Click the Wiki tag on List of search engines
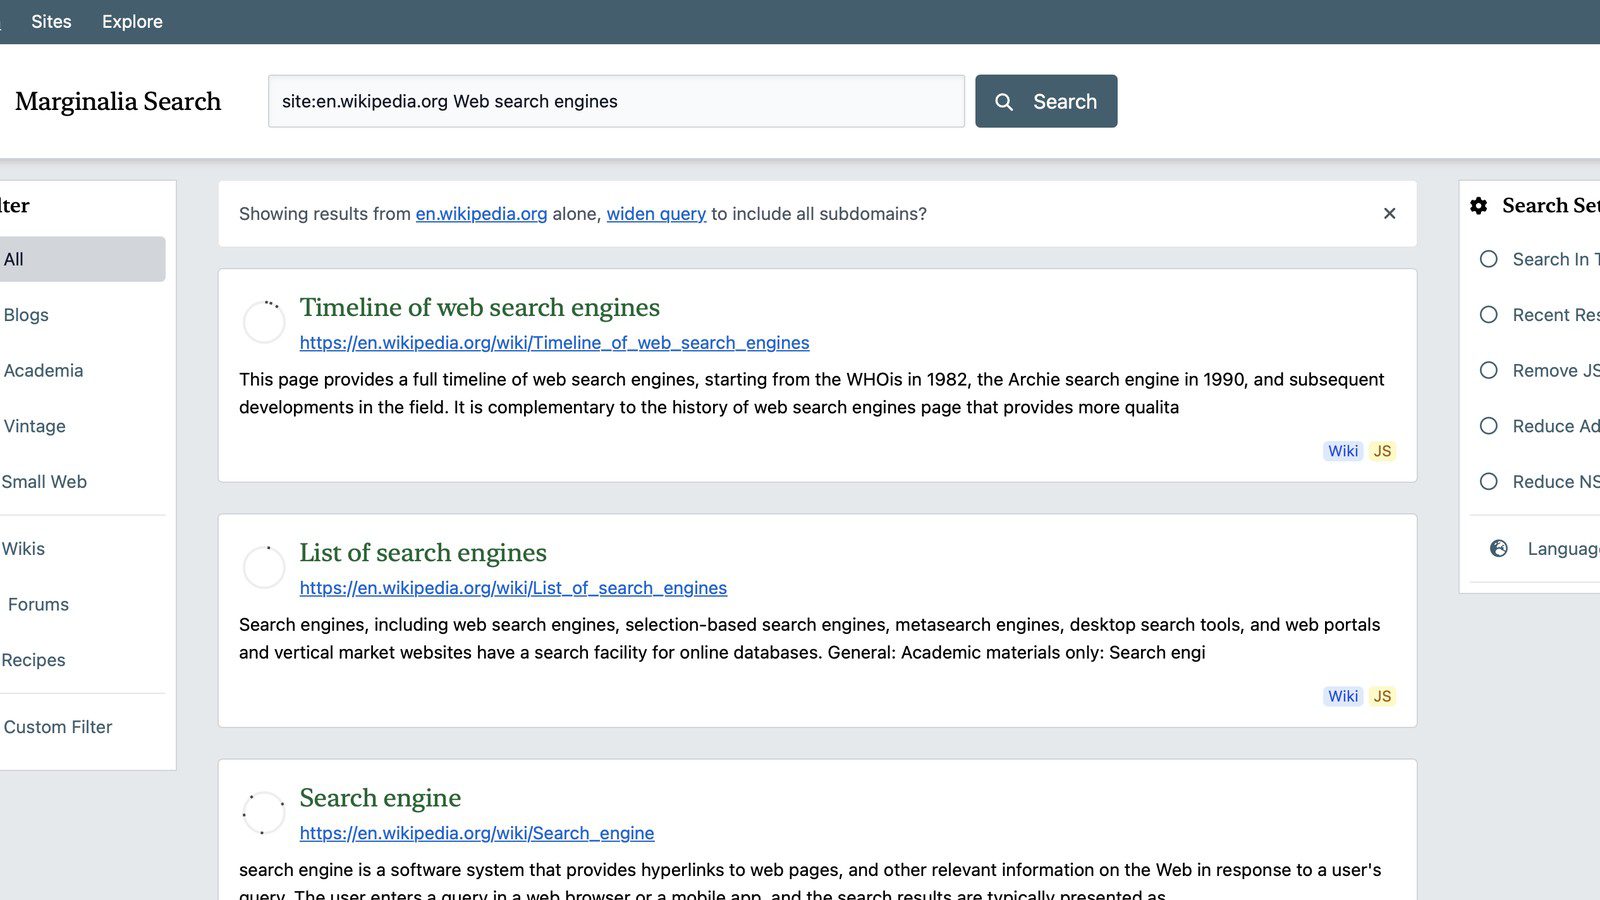This screenshot has width=1600, height=900. (x=1343, y=696)
